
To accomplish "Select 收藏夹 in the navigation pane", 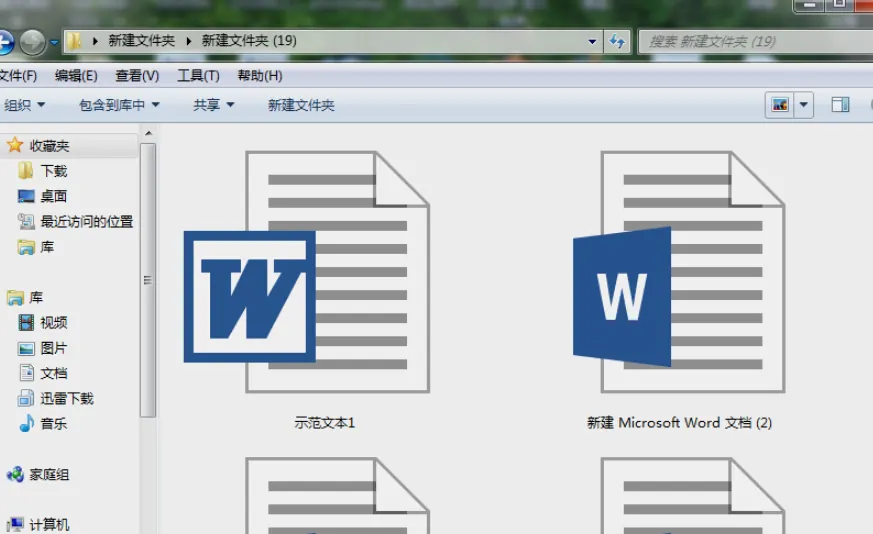I will pyautogui.click(x=50, y=146).
